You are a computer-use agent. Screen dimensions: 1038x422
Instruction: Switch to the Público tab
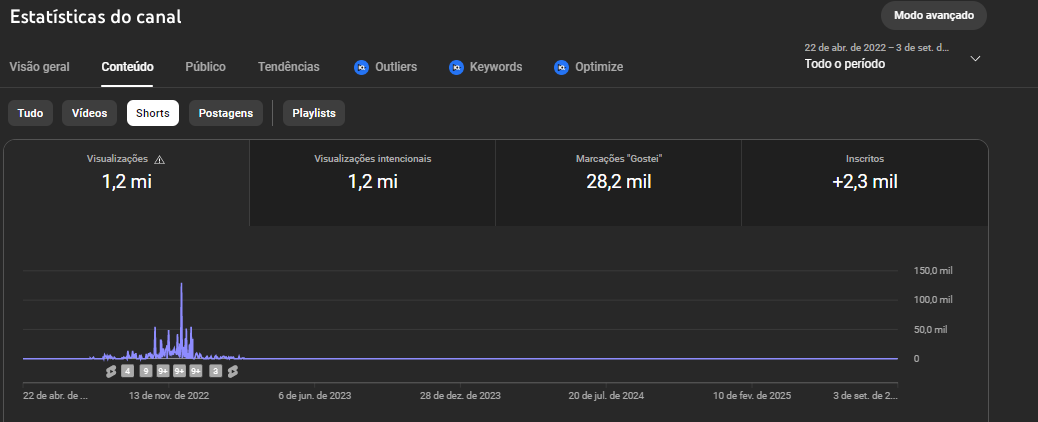click(205, 67)
